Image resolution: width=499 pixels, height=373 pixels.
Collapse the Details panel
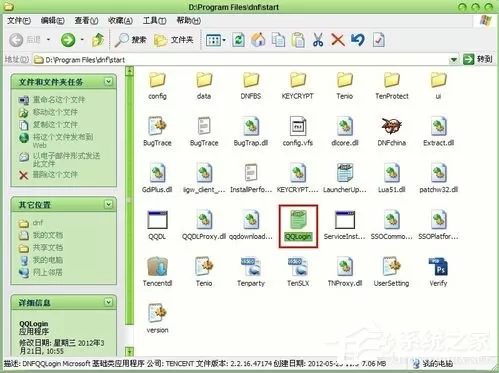[108, 302]
